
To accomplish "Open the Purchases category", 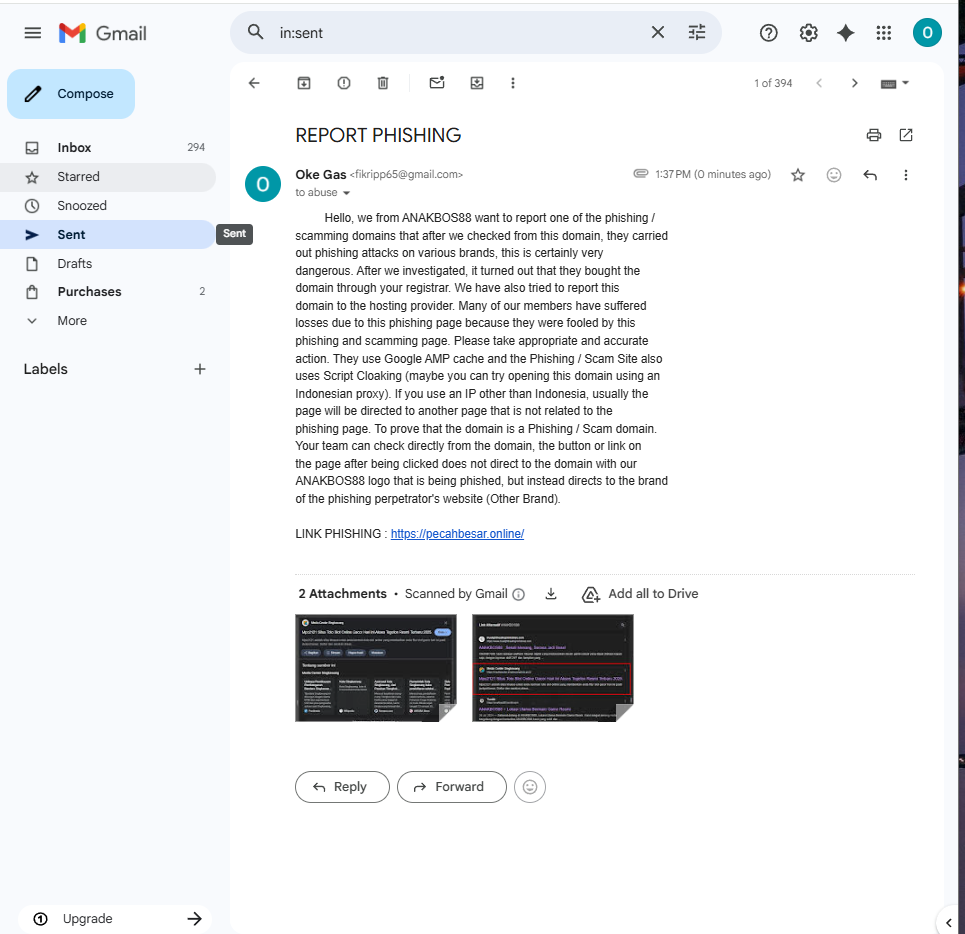I will pyautogui.click(x=108, y=292).
